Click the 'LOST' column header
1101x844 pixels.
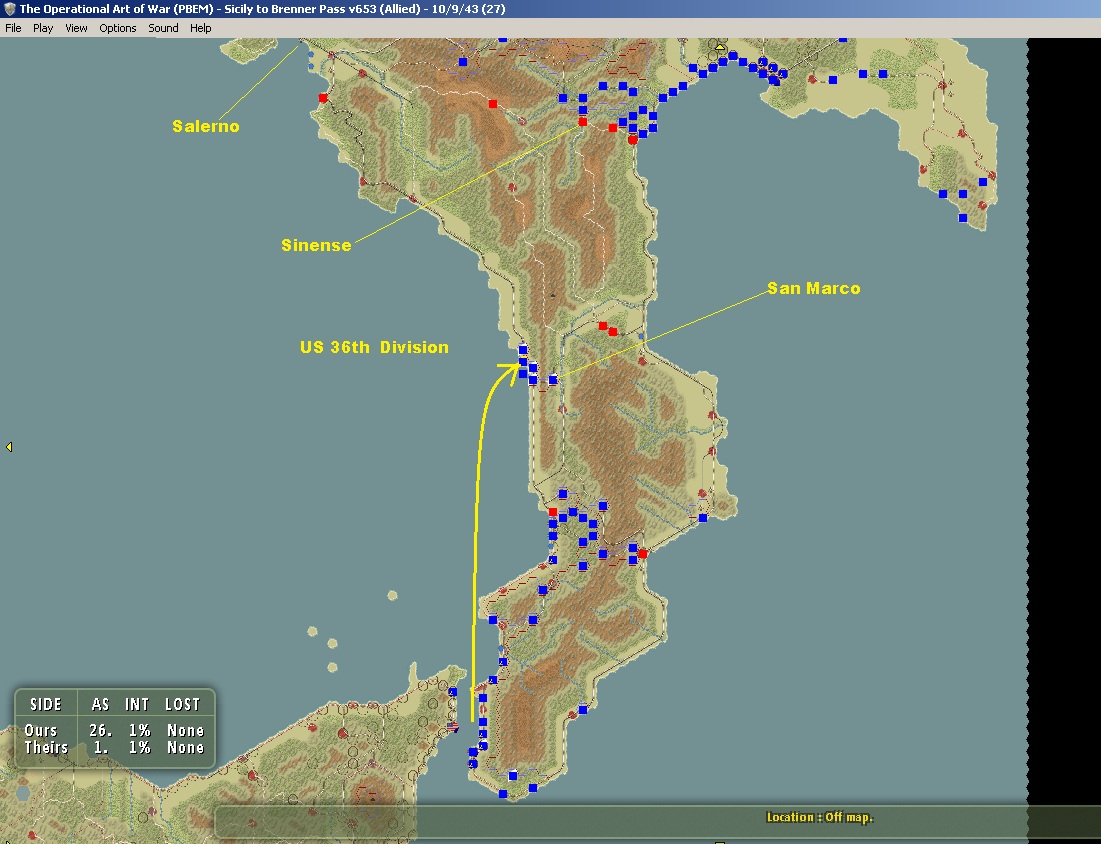pyautogui.click(x=183, y=704)
